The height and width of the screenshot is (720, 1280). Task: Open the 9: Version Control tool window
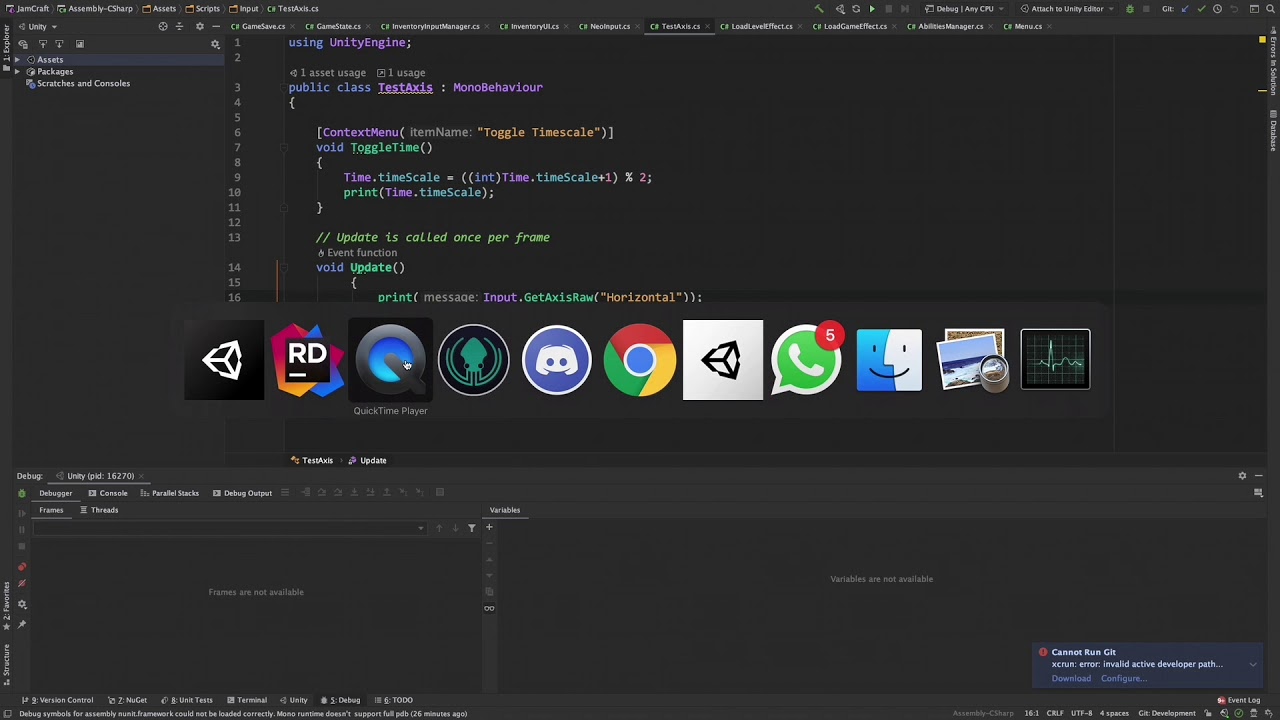58,700
